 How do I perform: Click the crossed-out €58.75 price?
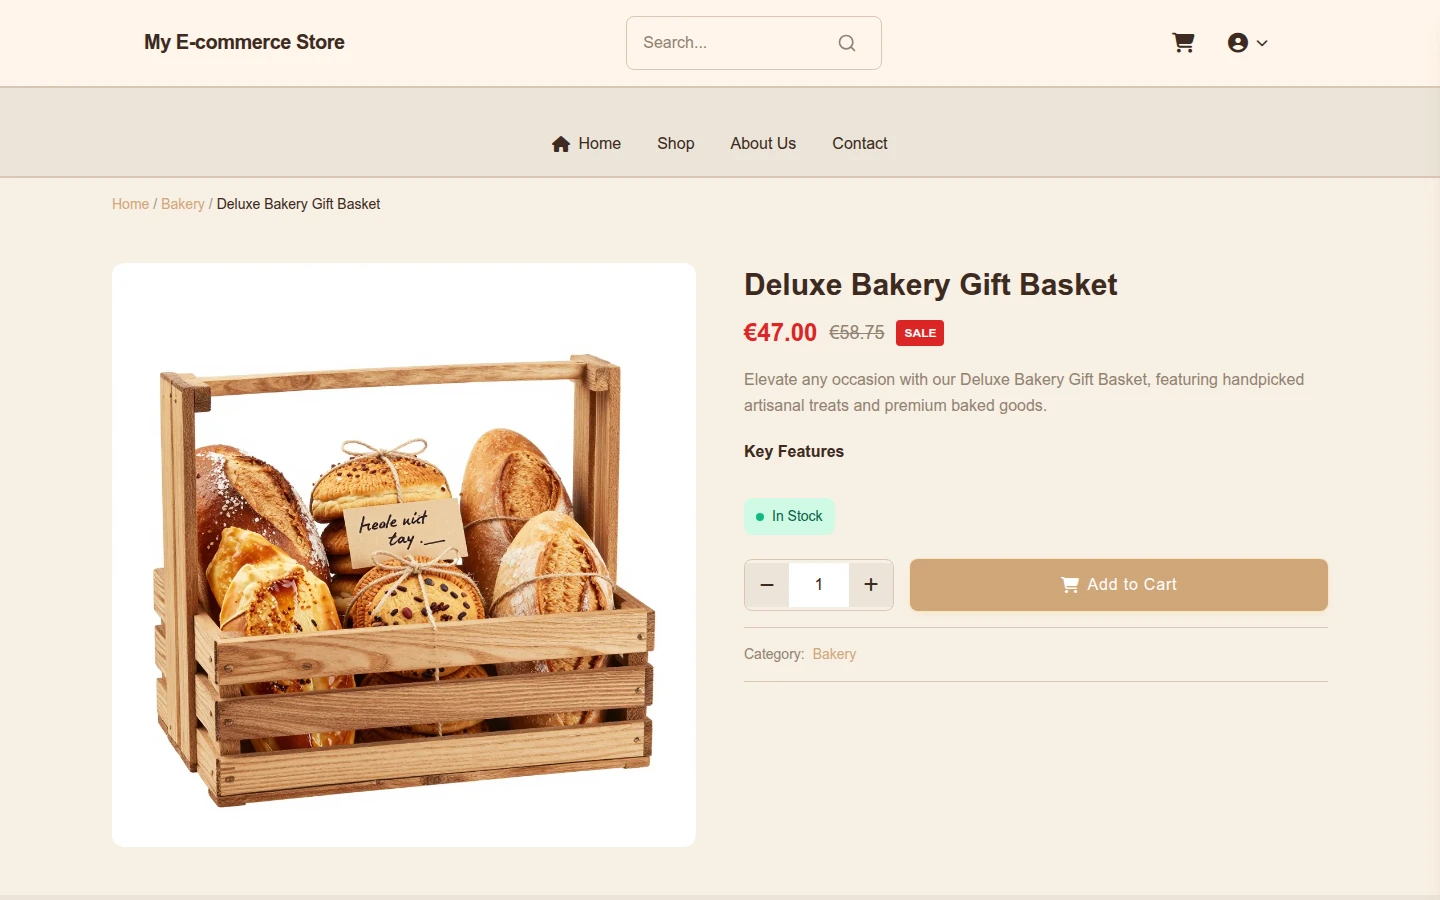point(857,332)
